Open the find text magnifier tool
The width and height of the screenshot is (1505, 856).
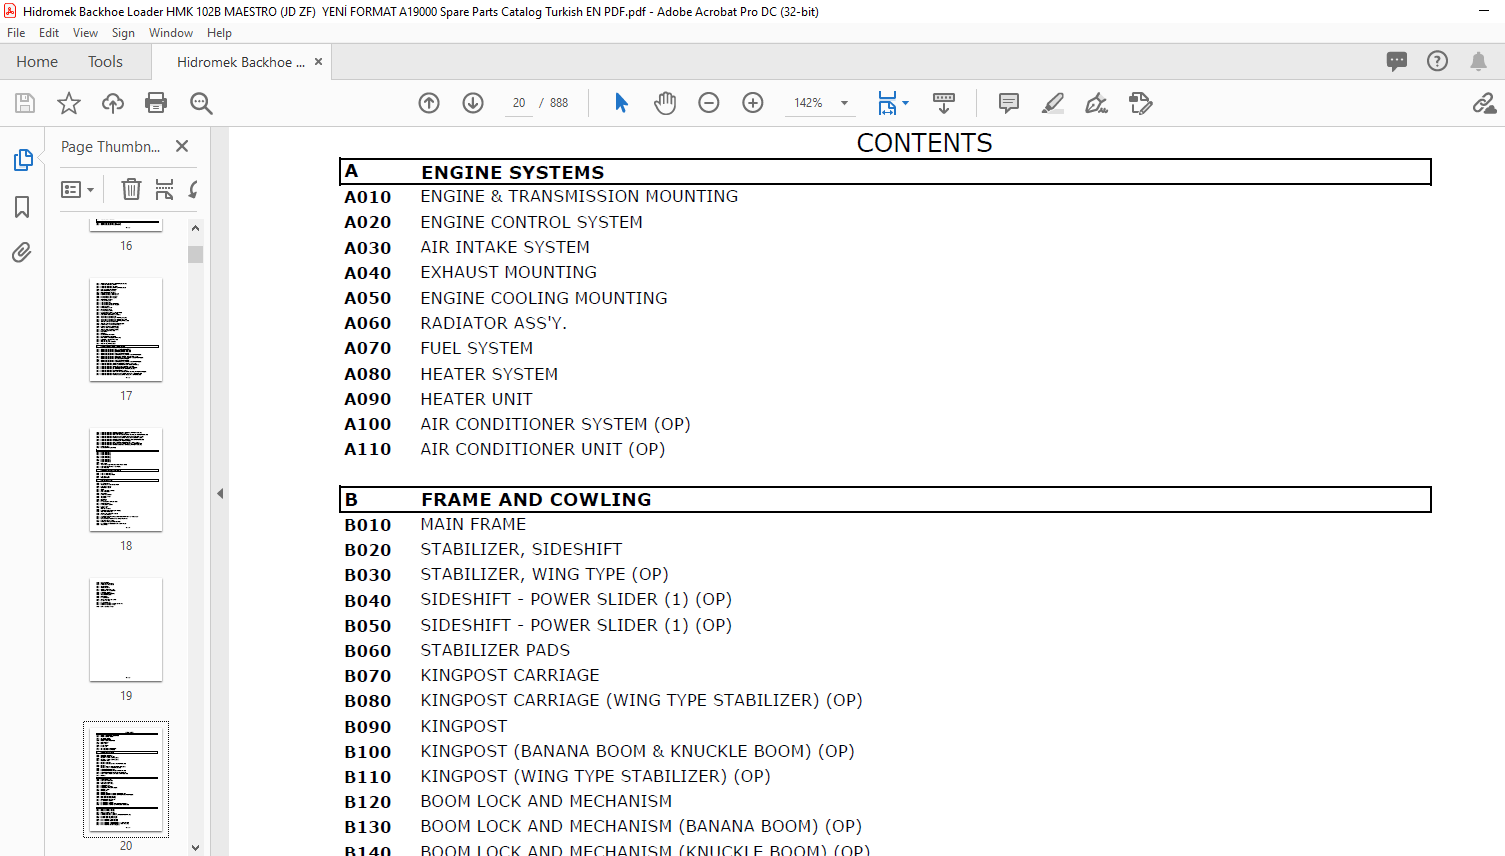(x=201, y=103)
